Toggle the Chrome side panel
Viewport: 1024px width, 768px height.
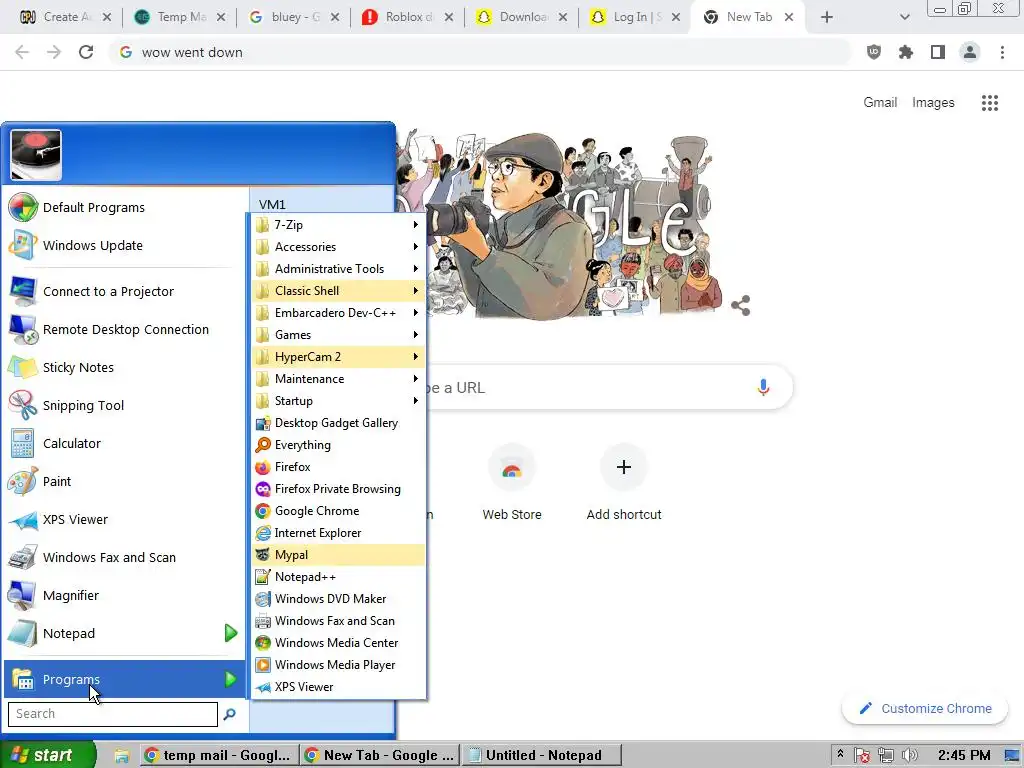point(938,52)
